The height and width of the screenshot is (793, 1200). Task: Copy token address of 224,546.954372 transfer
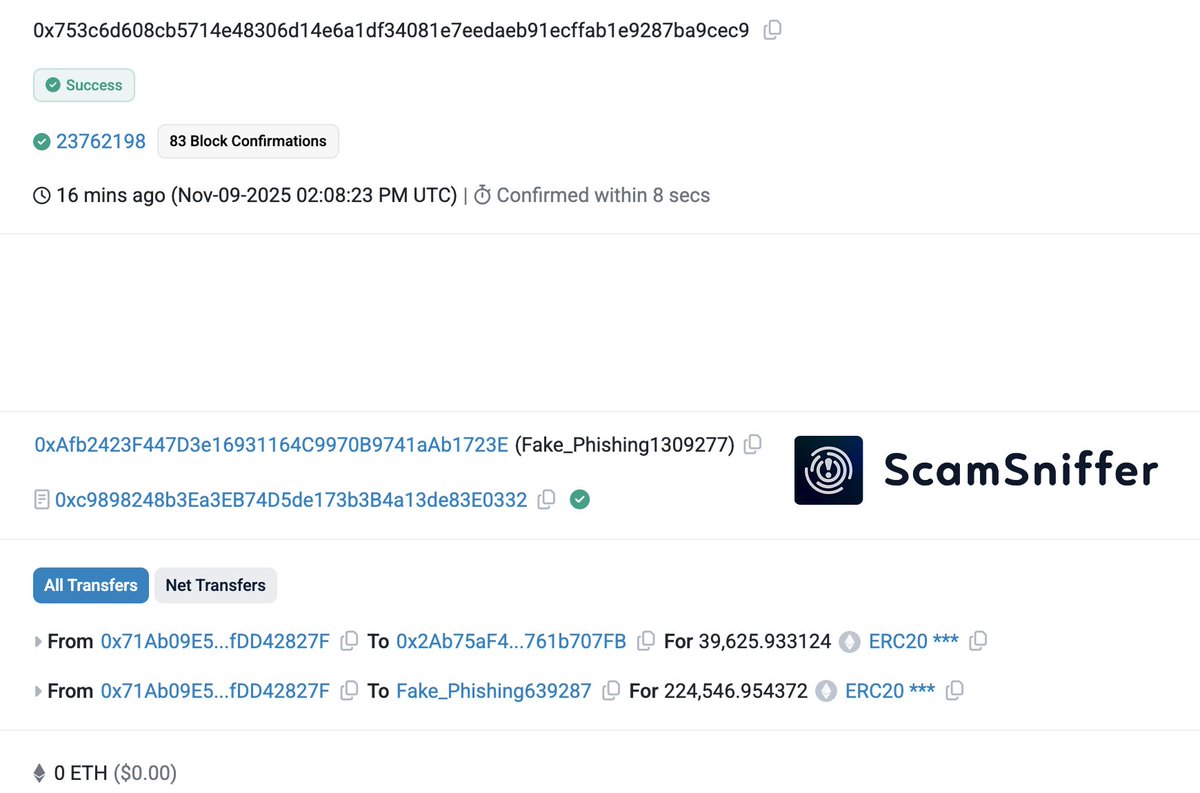(955, 691)
